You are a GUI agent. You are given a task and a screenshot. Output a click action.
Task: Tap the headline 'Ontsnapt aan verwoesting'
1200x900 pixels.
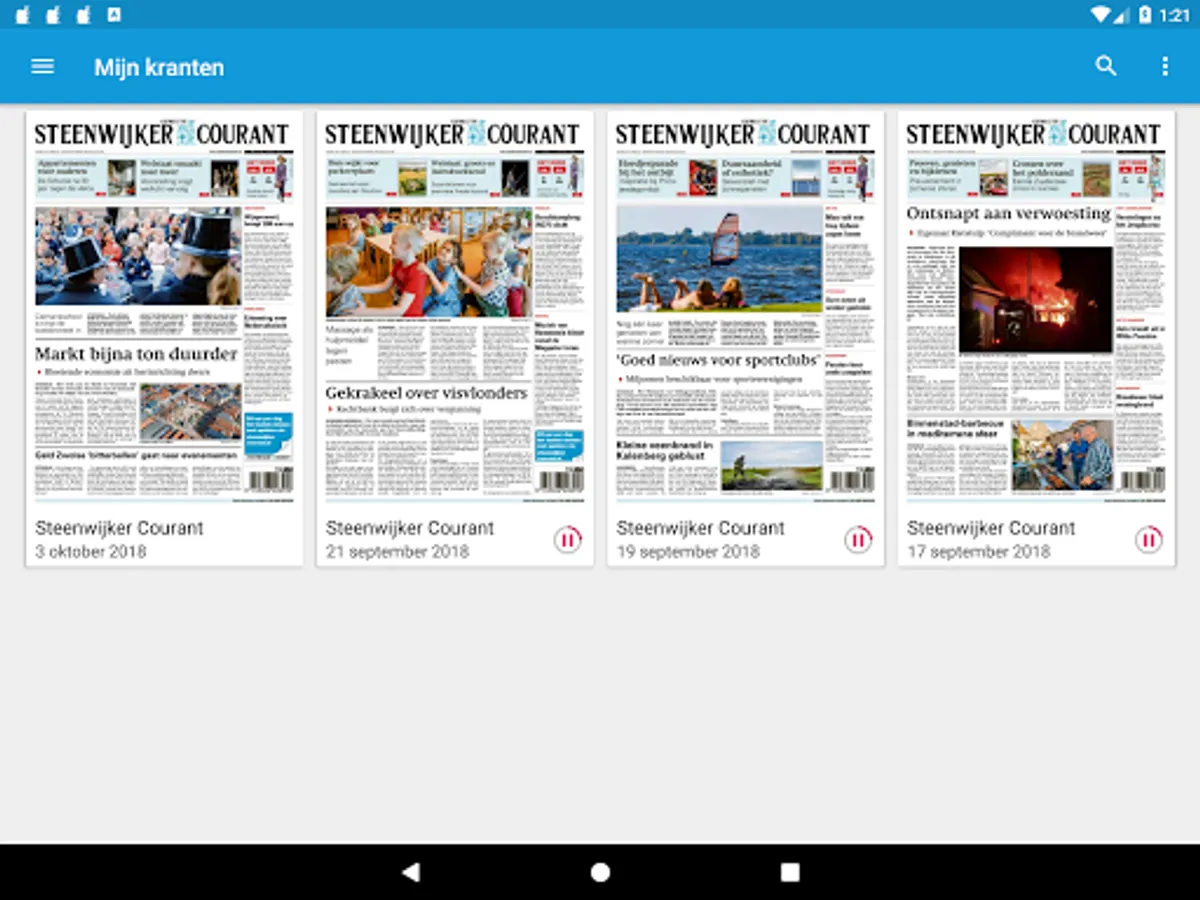[1008, 213]
